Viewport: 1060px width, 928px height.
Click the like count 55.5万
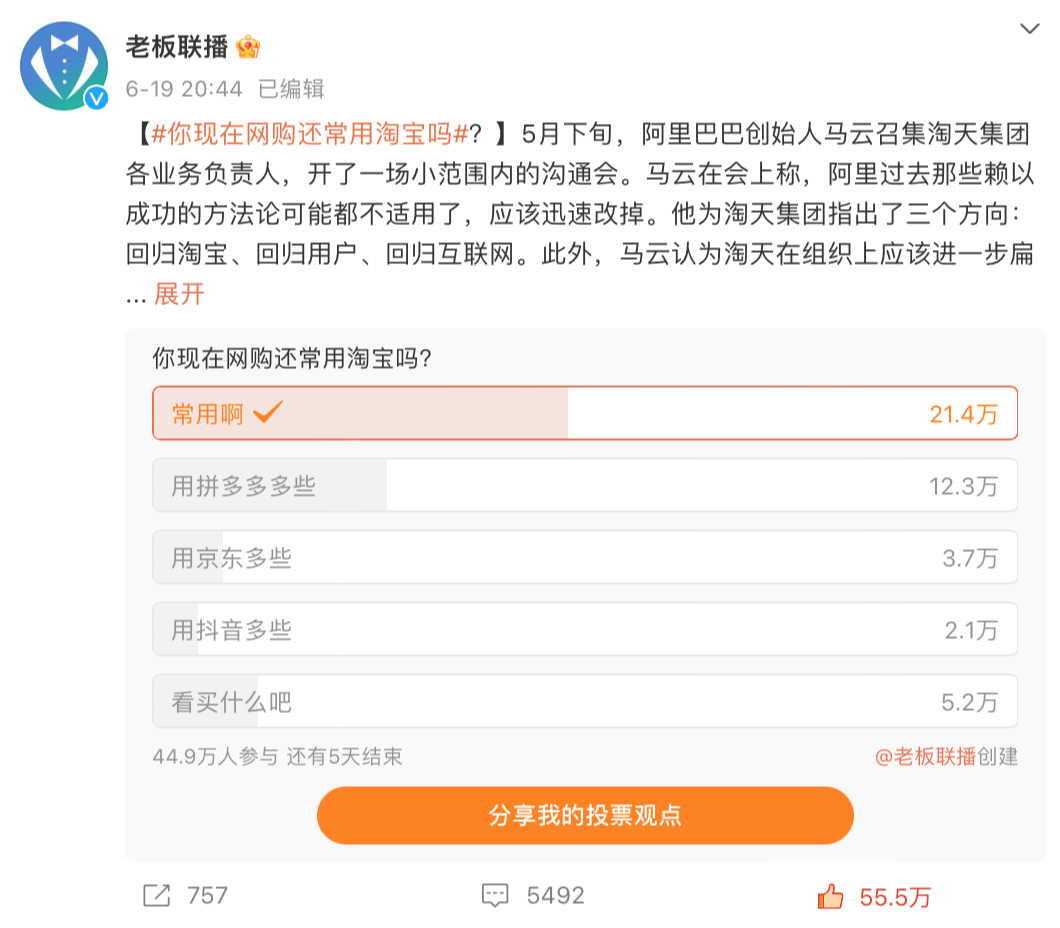pyautogui.click(x=893, y=898)
